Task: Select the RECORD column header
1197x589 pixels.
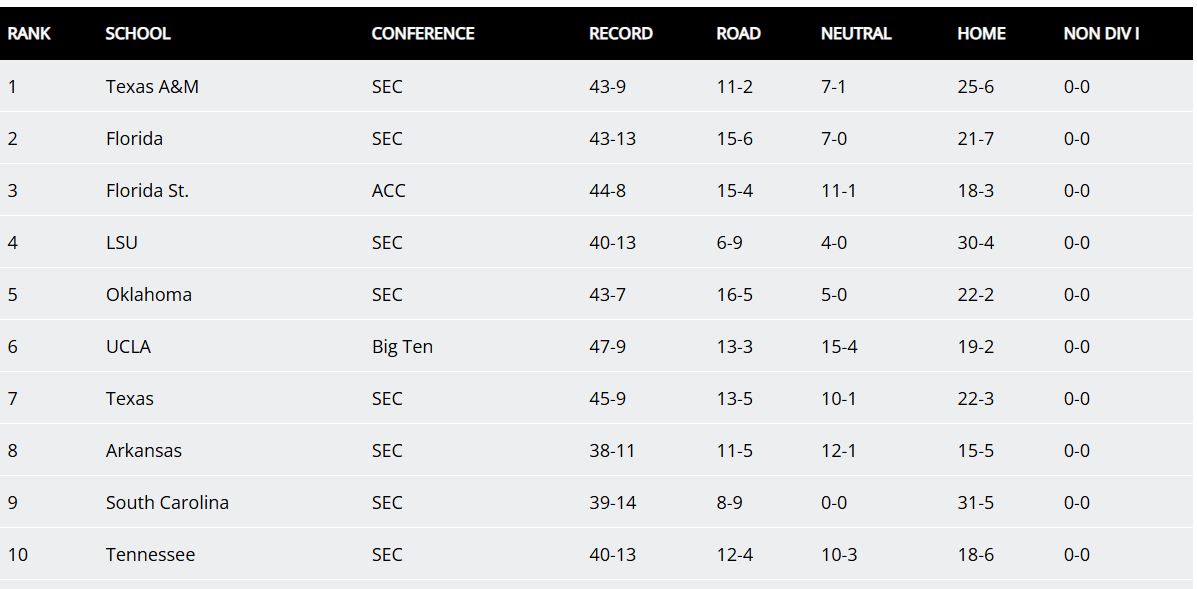Action: click(621, 34)
